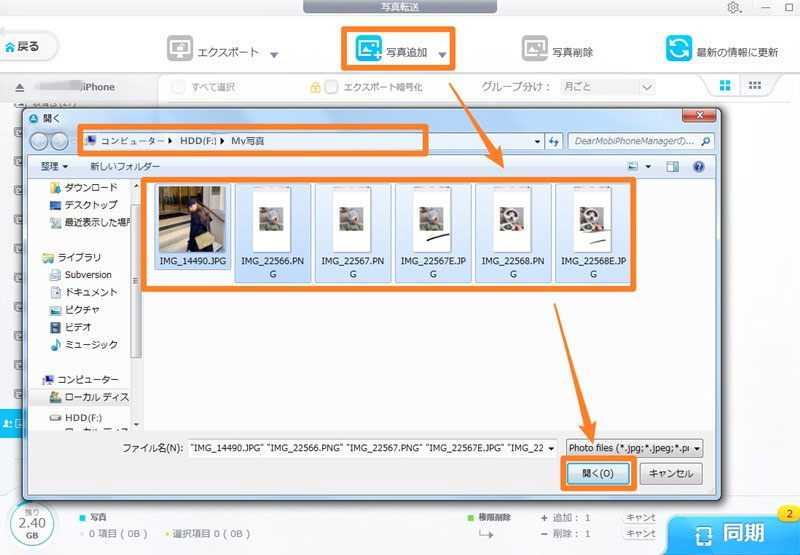Select ミュージック library
Screen dimensions: 800x555
(x=84, y=345)
